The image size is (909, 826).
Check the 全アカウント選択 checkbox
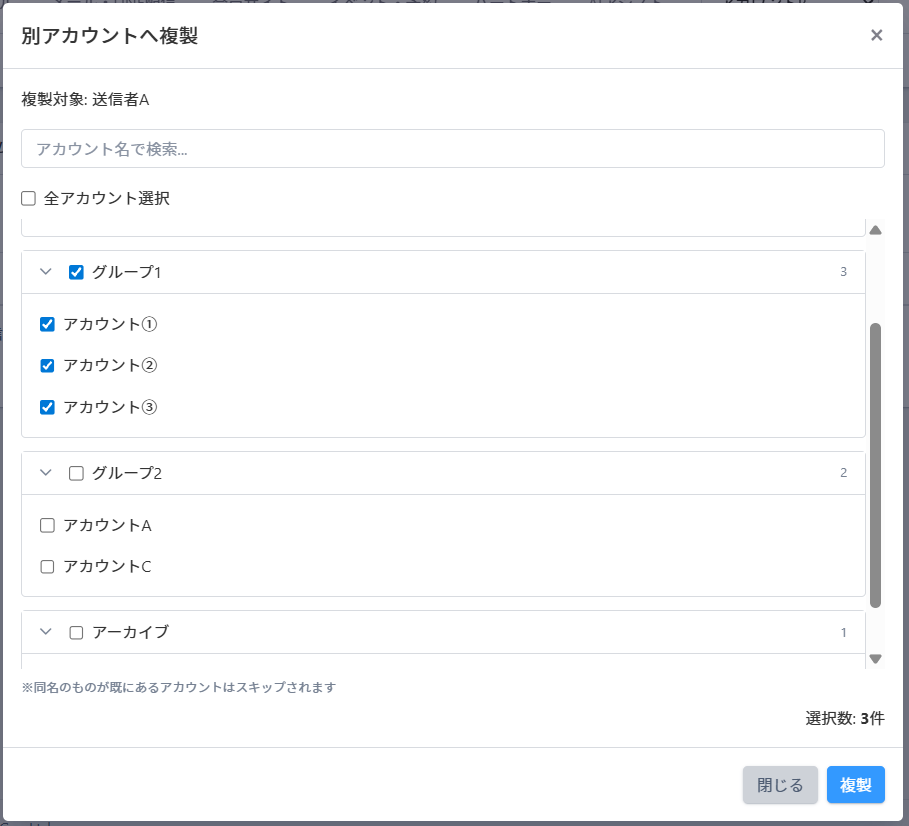point(28,198)
